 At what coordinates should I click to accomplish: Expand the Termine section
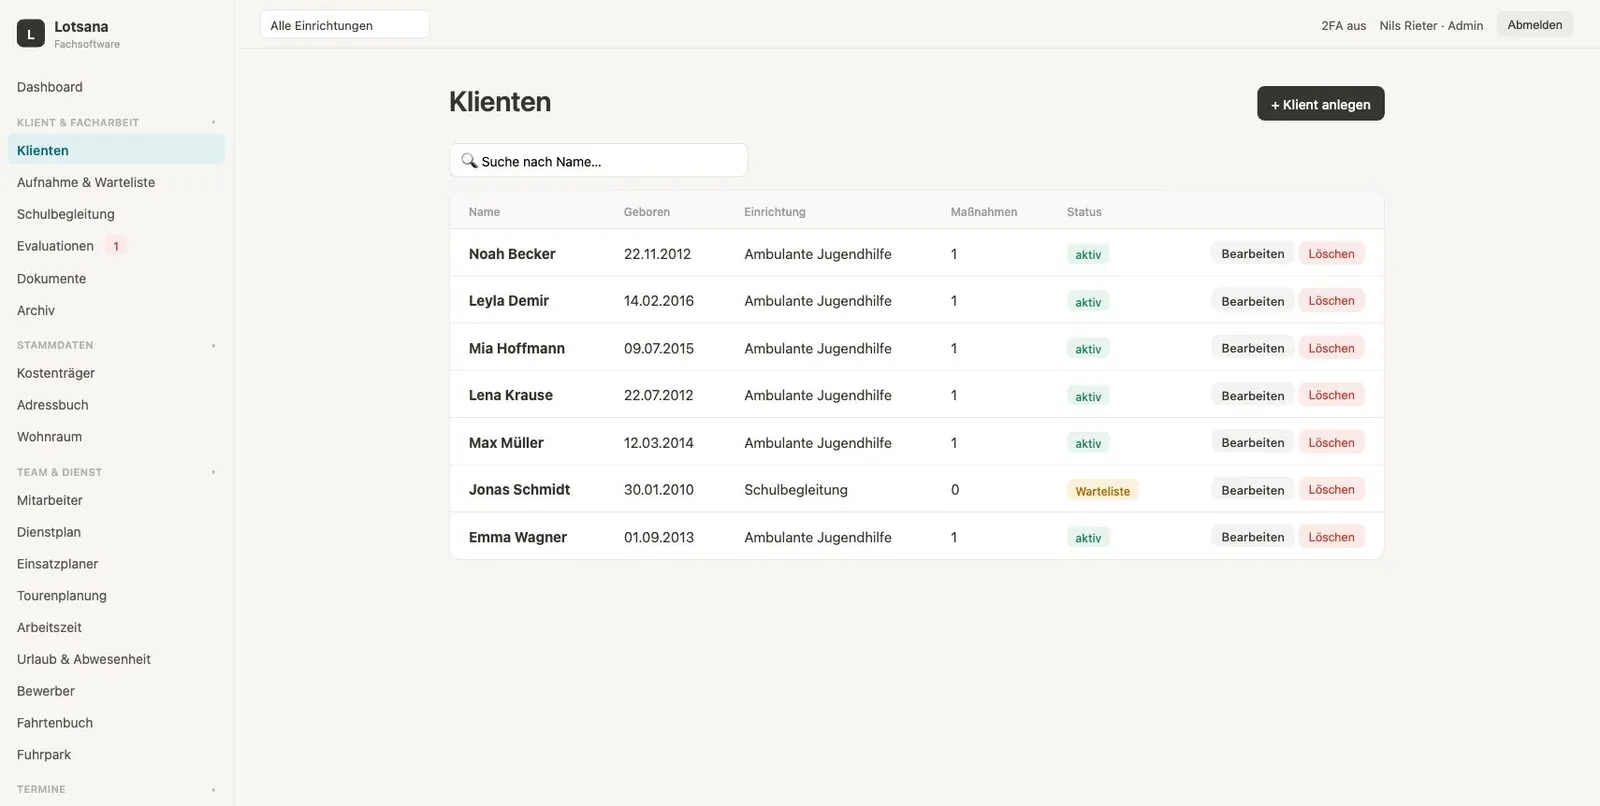point(213,789)
